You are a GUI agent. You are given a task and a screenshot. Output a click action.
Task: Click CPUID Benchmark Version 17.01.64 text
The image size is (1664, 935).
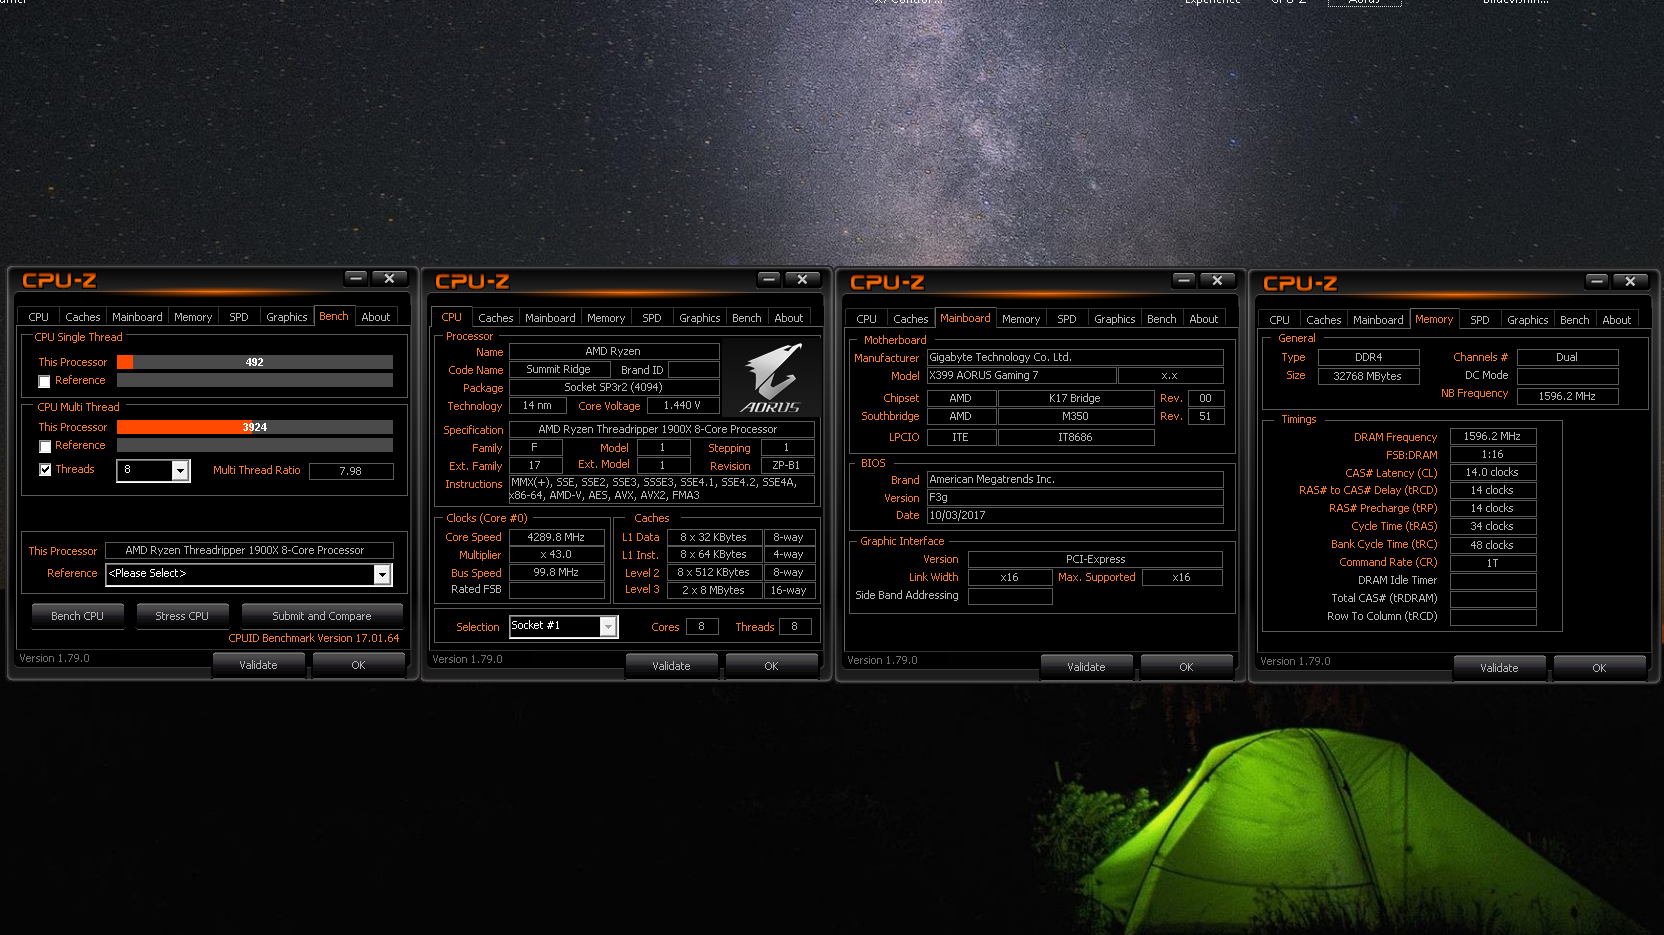click(x=314, y=638)
